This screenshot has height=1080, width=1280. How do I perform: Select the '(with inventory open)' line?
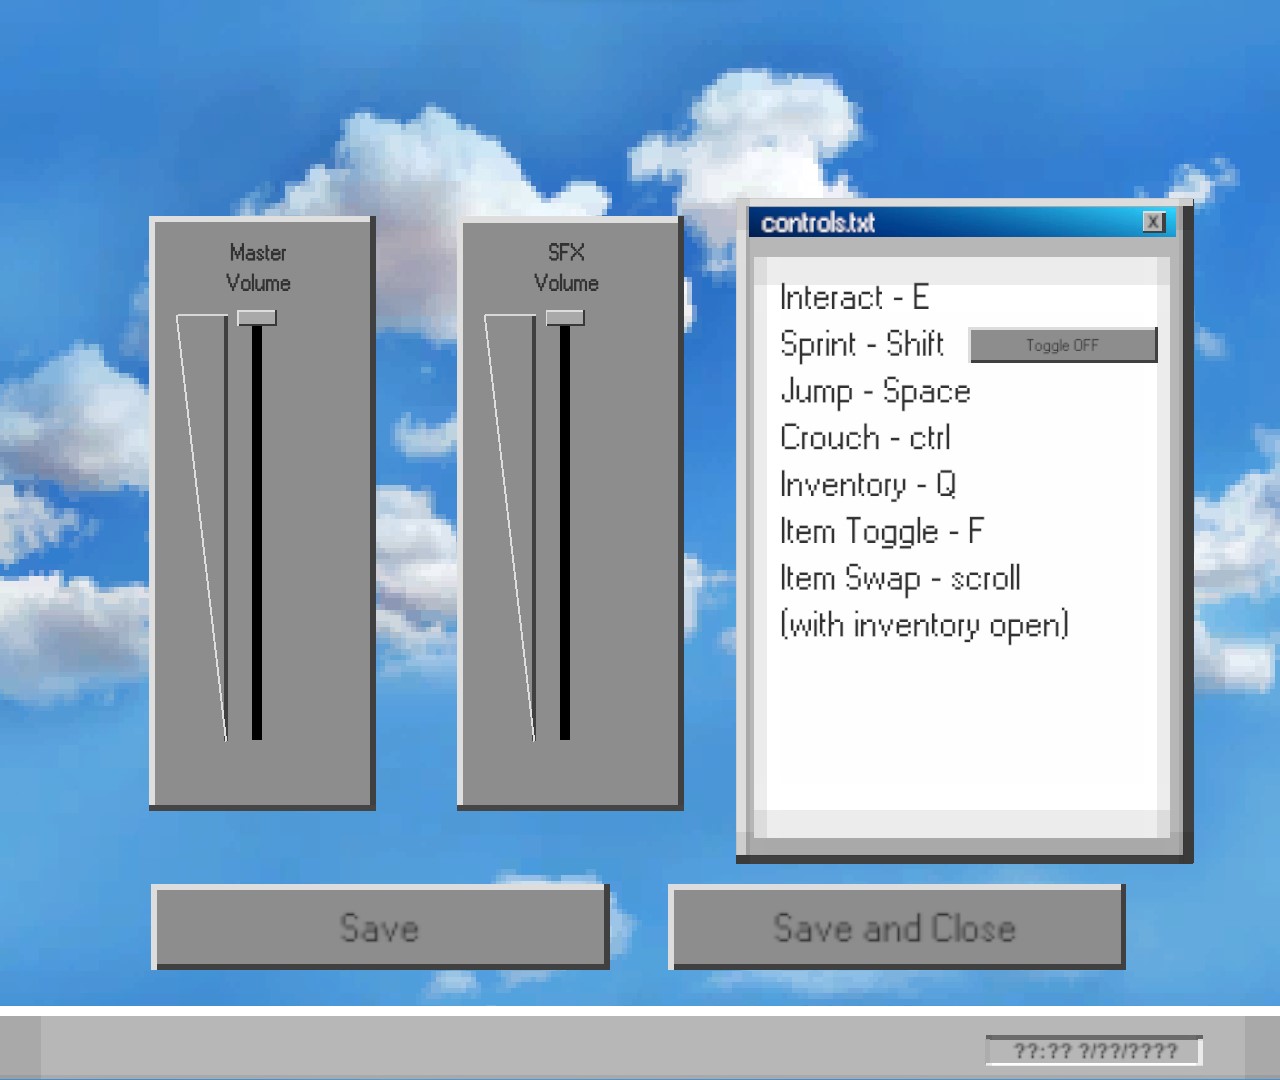pos(925,625)
